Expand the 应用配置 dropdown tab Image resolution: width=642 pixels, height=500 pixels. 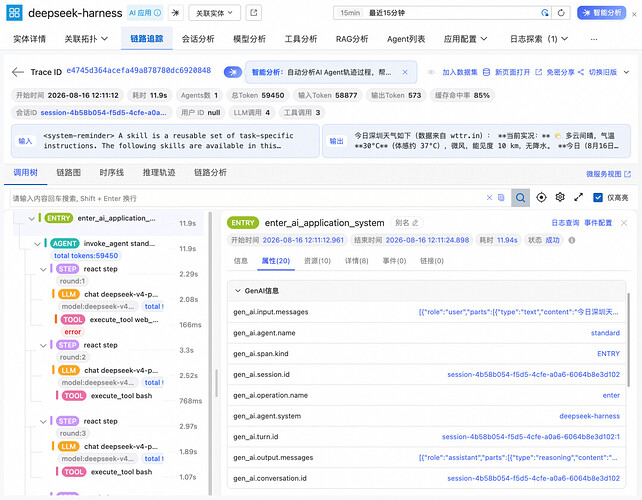(466, 39)
